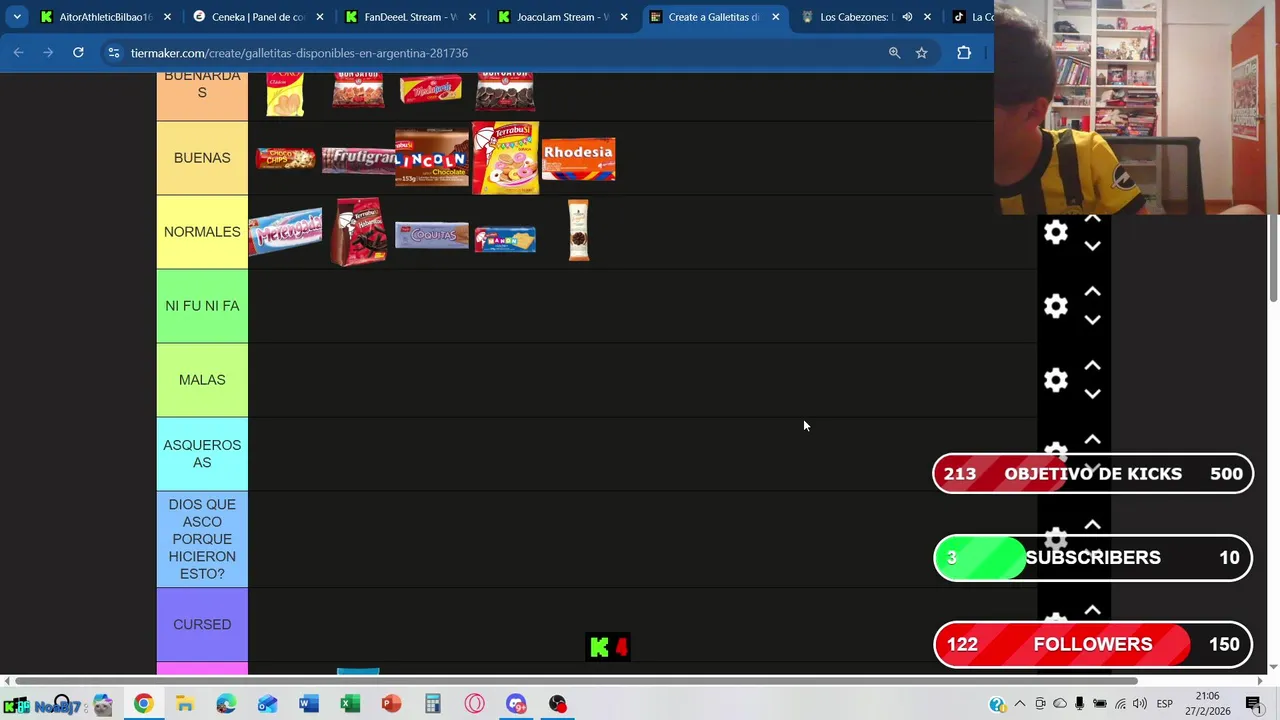This screenshot has height=720, width=1280.
Task: Mute audio on Los Cabezones tab
Action: coord(907,17)
